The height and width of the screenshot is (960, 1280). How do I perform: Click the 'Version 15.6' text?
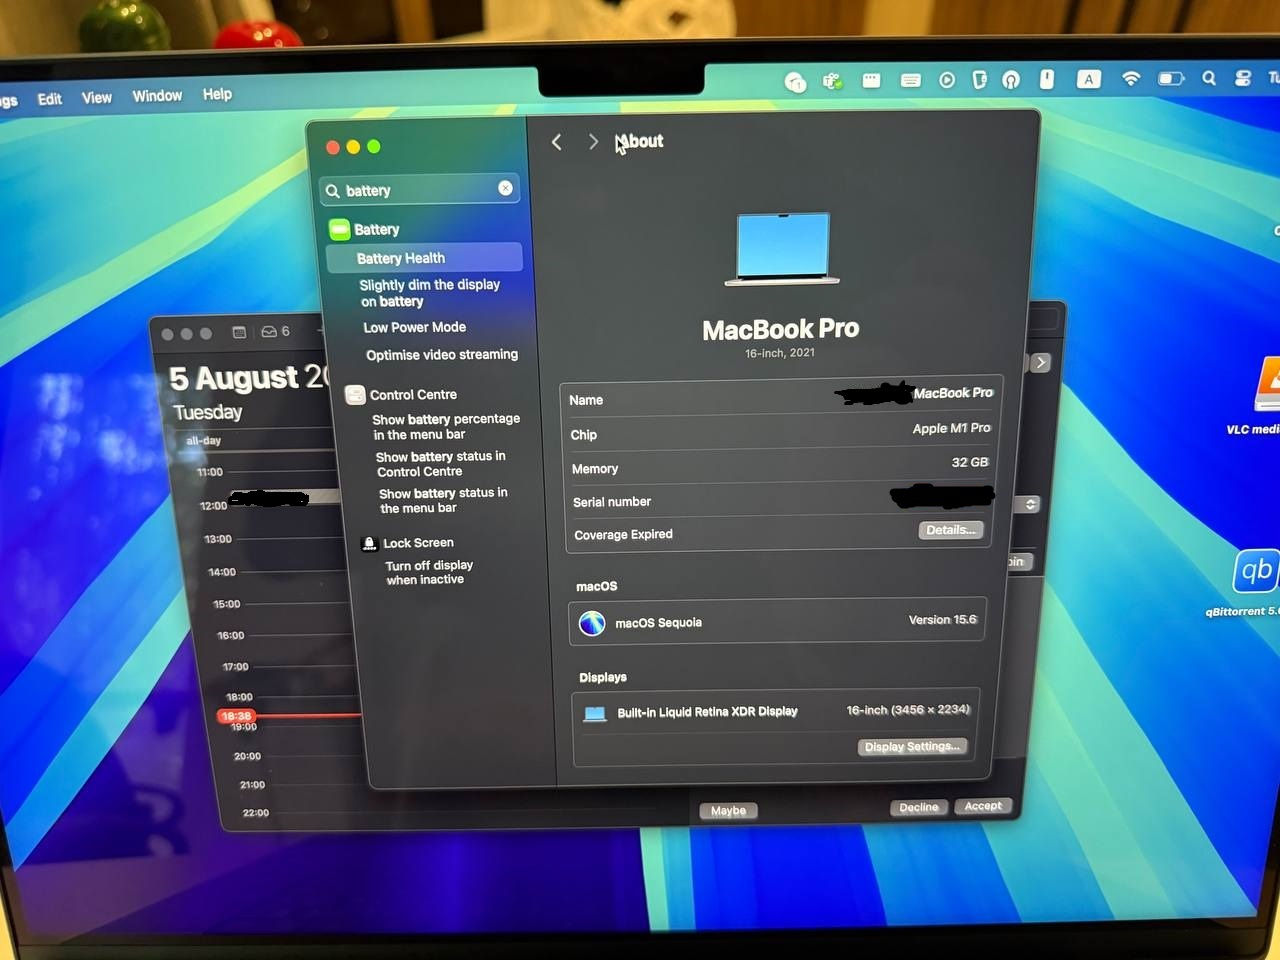coord(942,620)
